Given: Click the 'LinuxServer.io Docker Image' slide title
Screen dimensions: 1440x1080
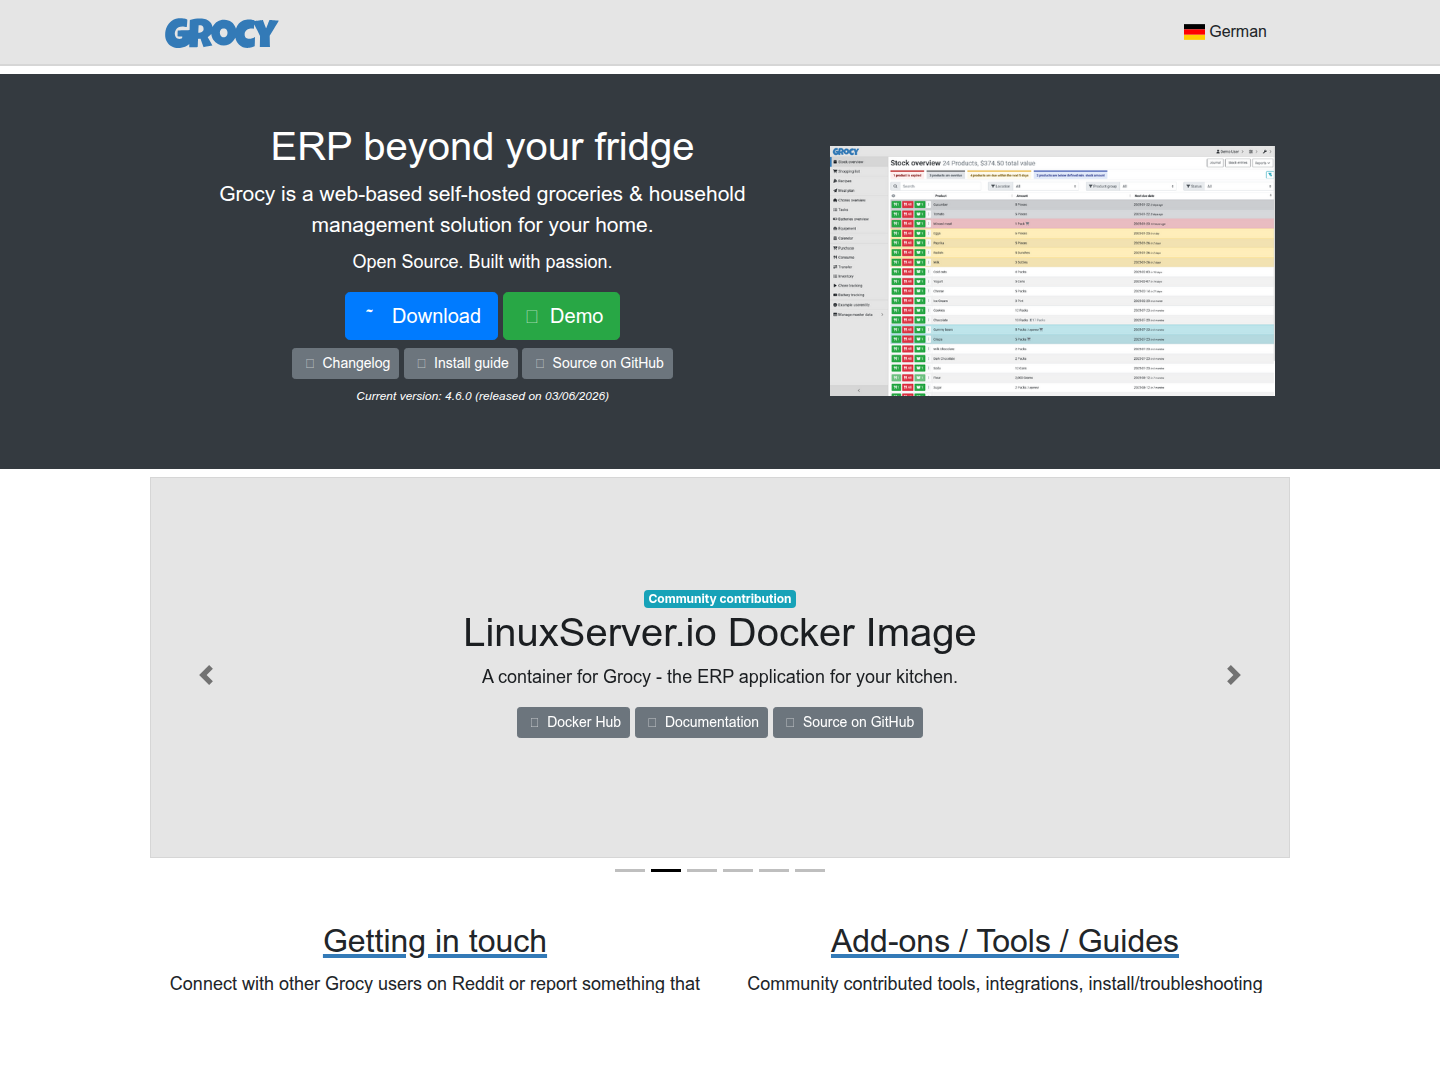Looking at the screenshot, I should tap(720, 633).
